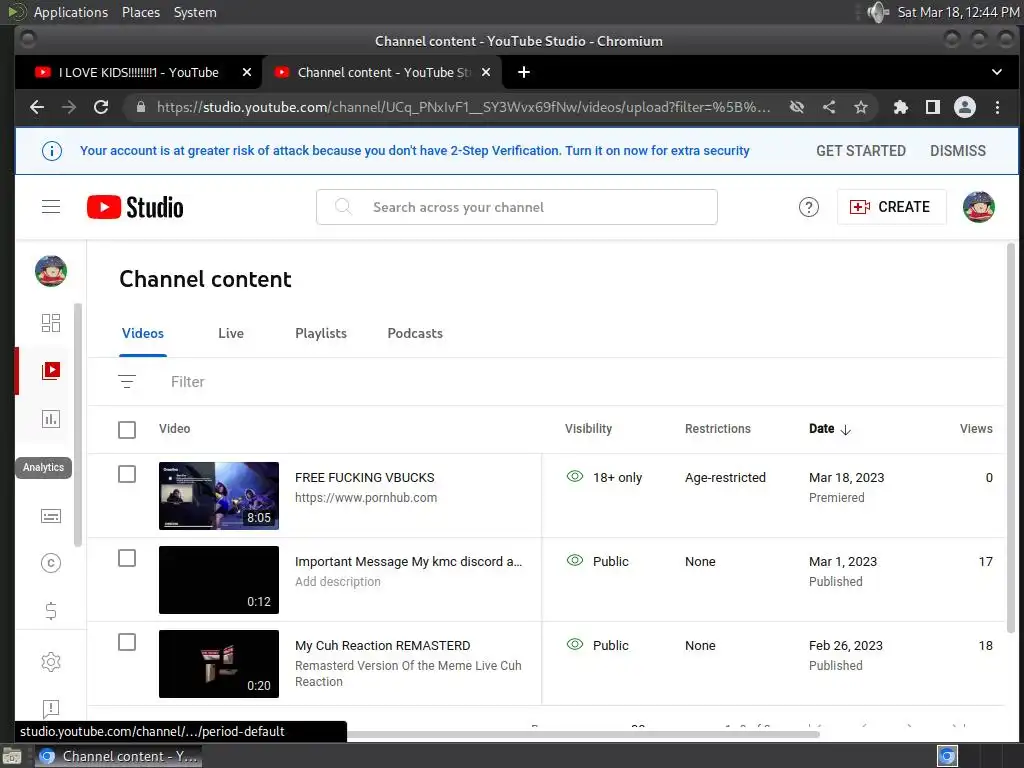This screenshot has height=768, width=1024.
Task: Open Settings gear in sidebar
Action: pyautogui.click(x=51, y=662)
